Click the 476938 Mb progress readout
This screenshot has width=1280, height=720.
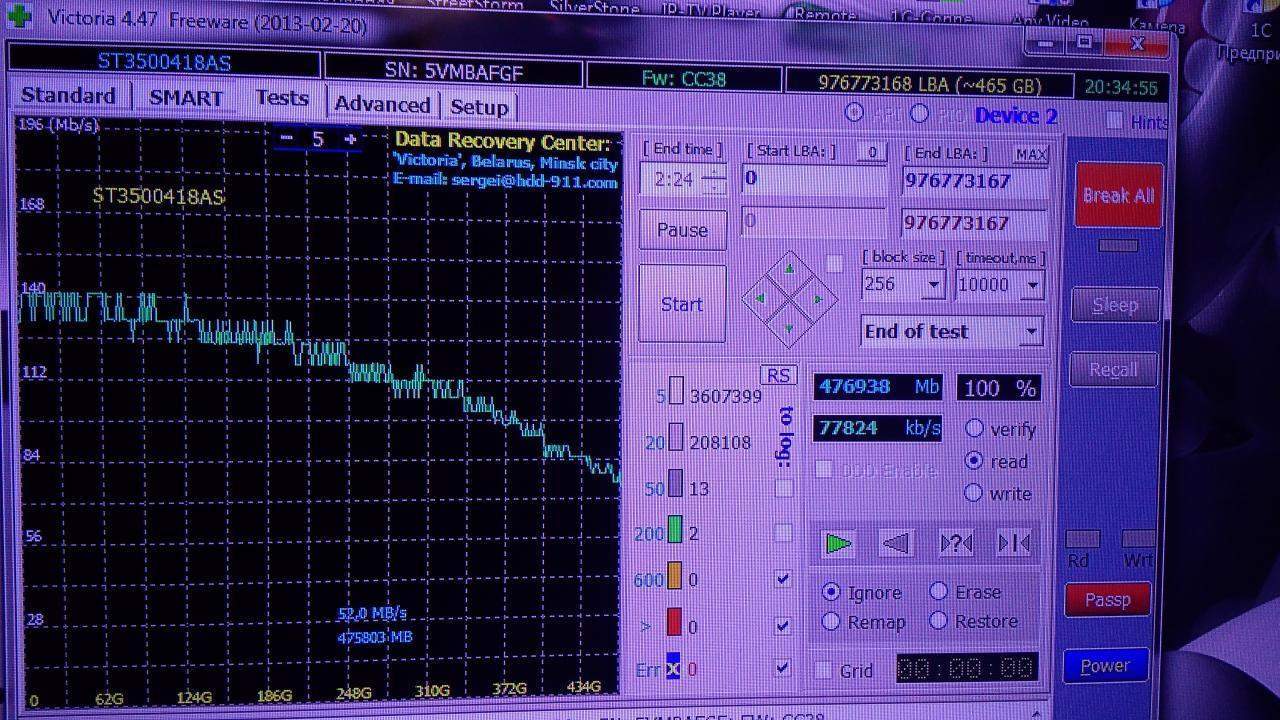click(879, 387)
